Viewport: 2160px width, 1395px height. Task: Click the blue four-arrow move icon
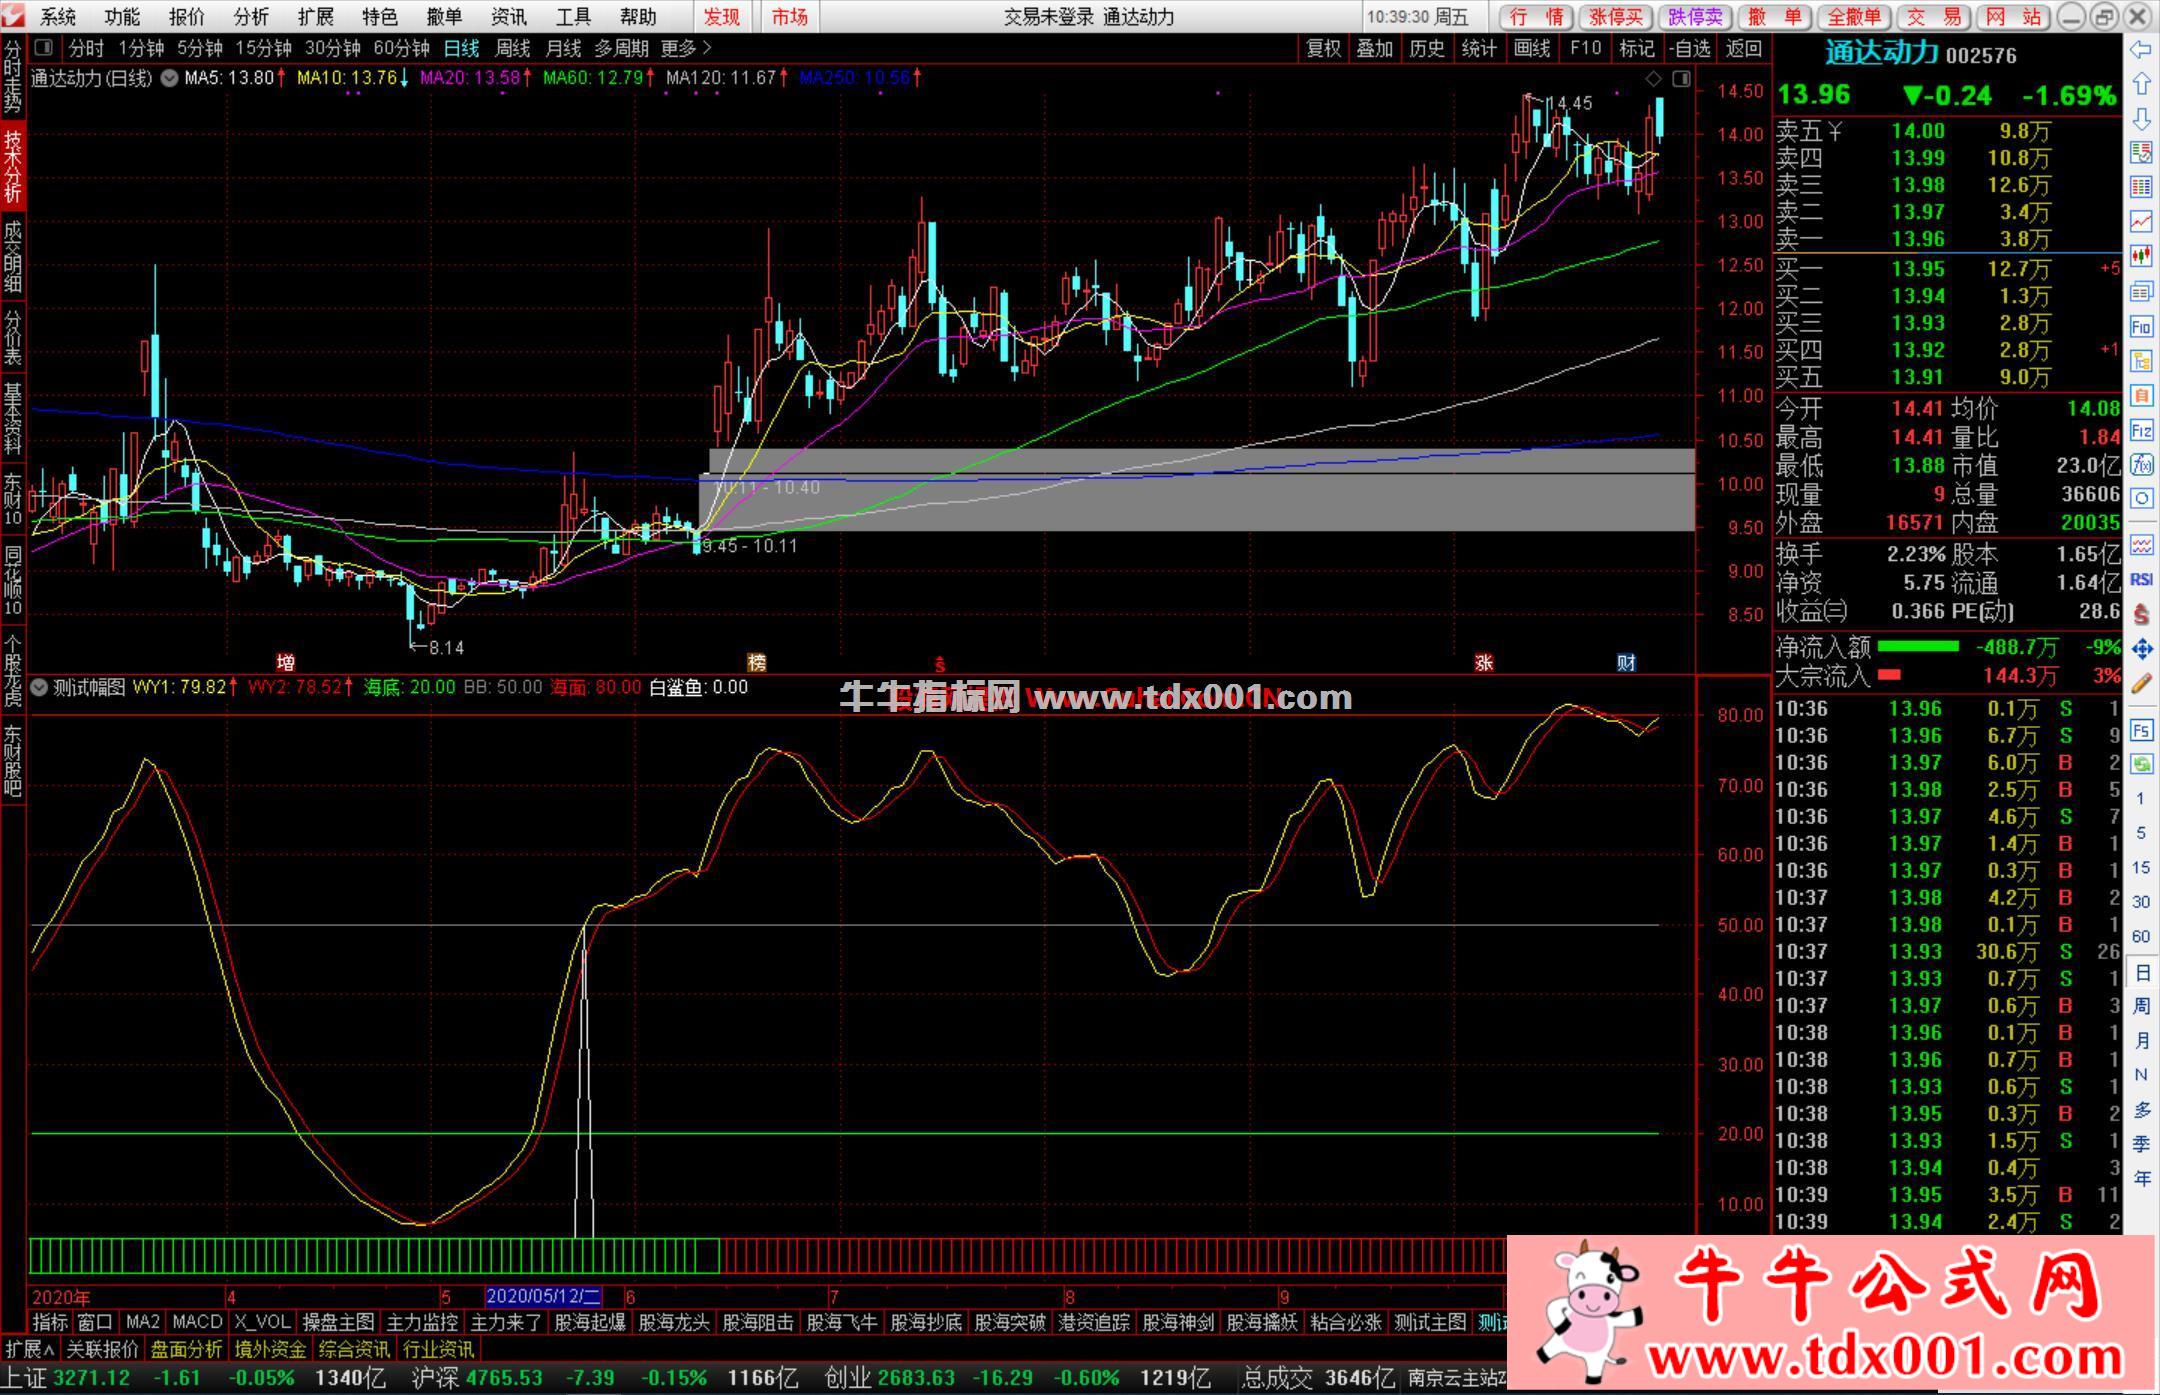click(x=2141, y=649)
